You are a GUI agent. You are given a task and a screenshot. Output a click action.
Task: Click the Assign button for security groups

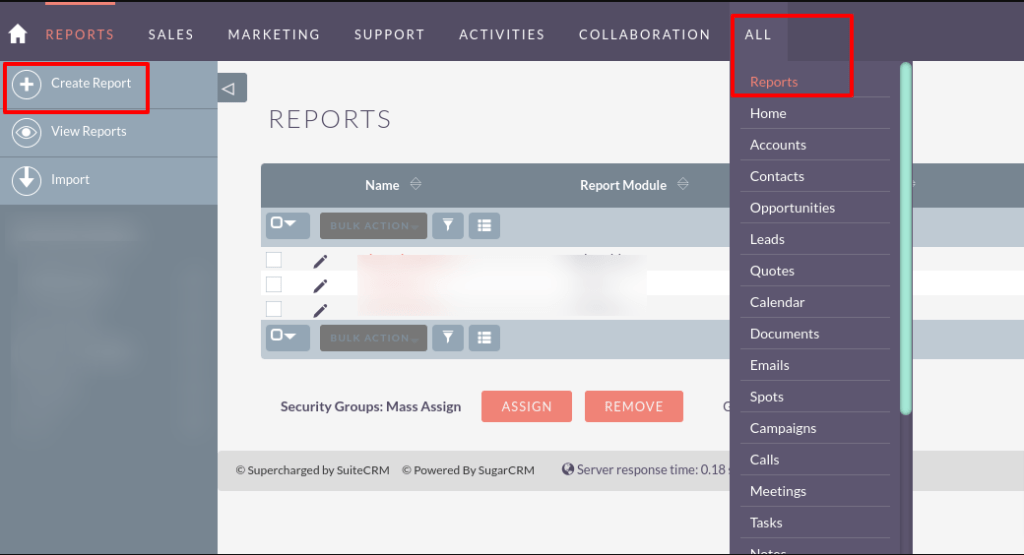click(x=526, y=406)
